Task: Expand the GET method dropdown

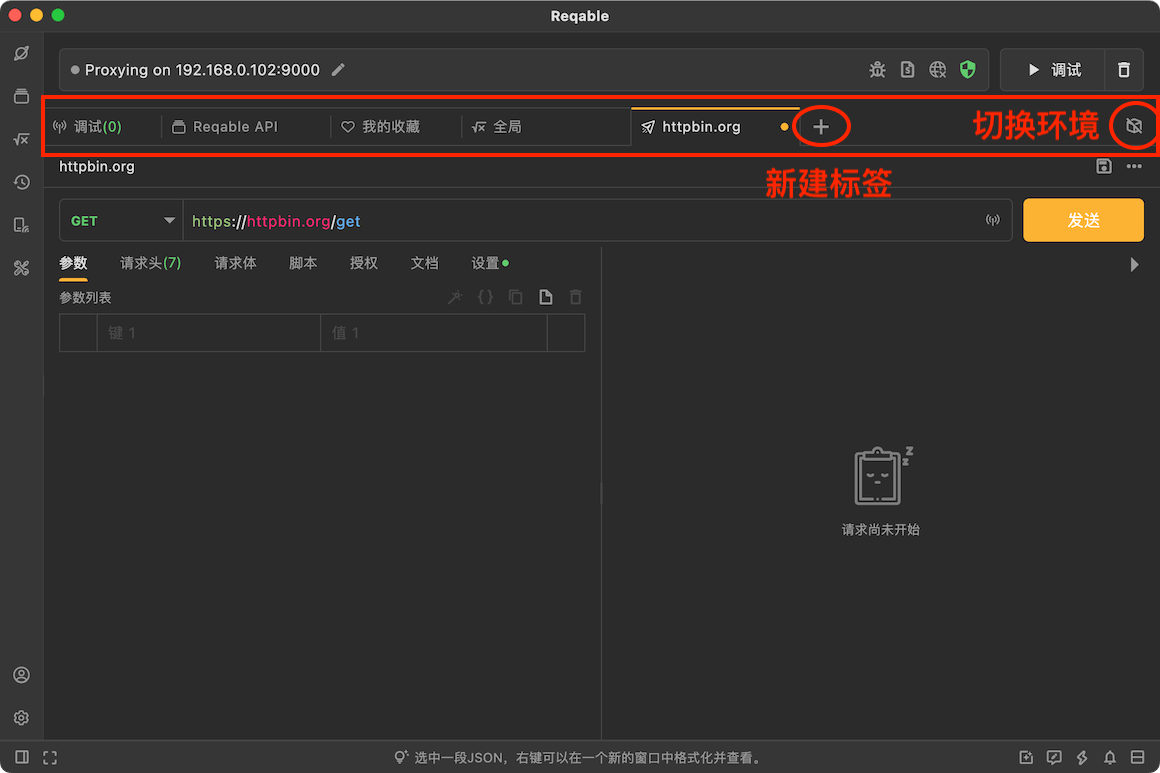Action: pyautogui.click(x=121, y=220)
